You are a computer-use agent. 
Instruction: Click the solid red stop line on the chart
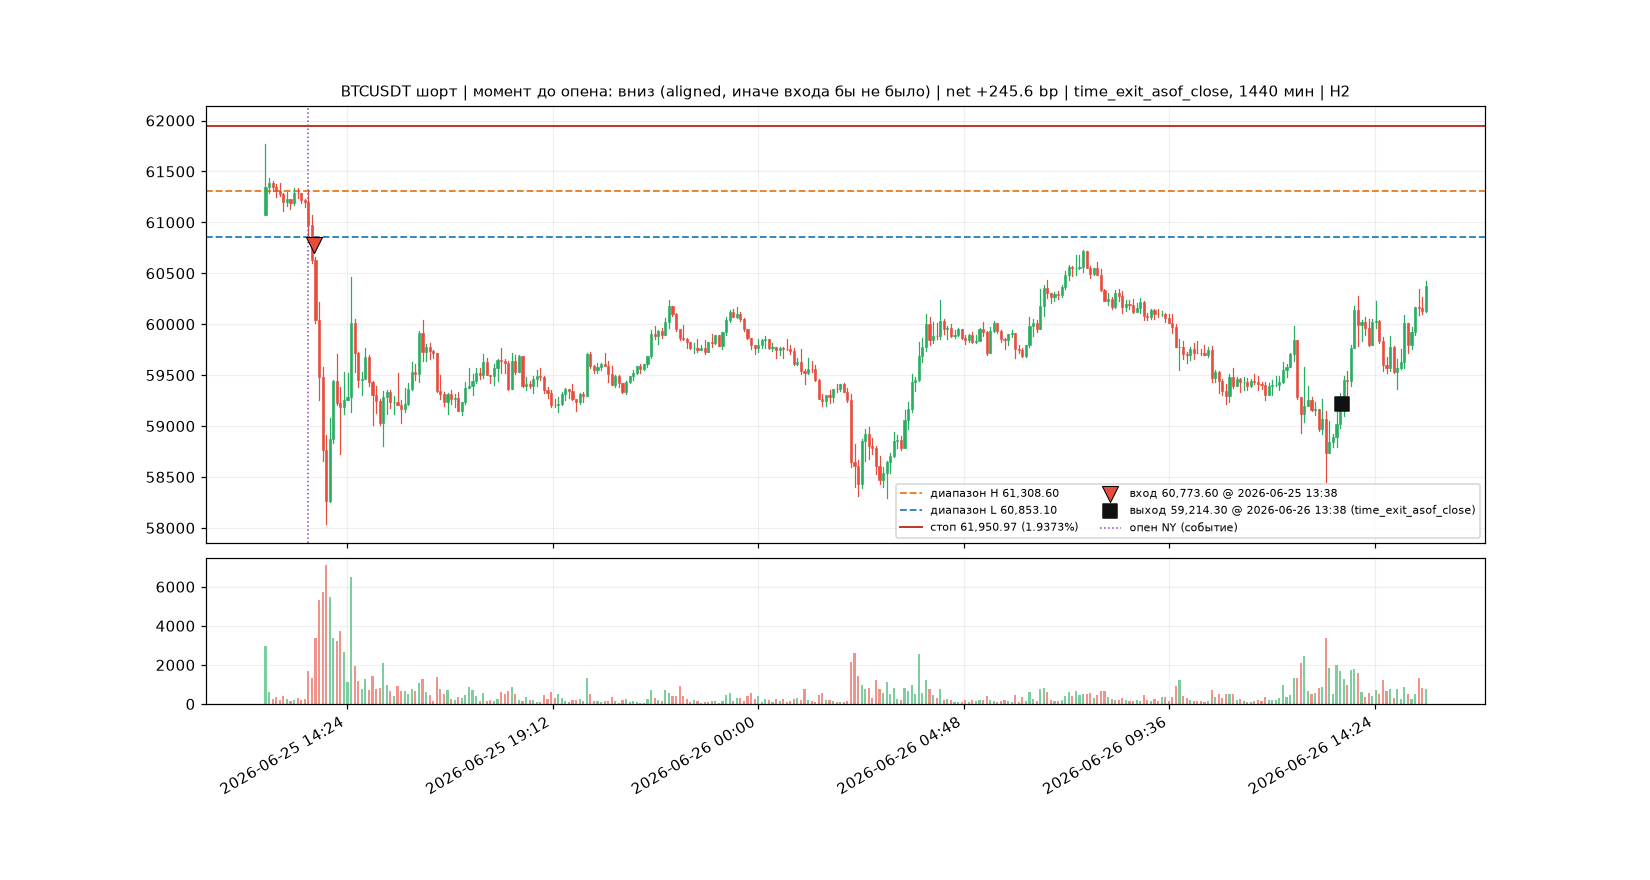point(845,126)
